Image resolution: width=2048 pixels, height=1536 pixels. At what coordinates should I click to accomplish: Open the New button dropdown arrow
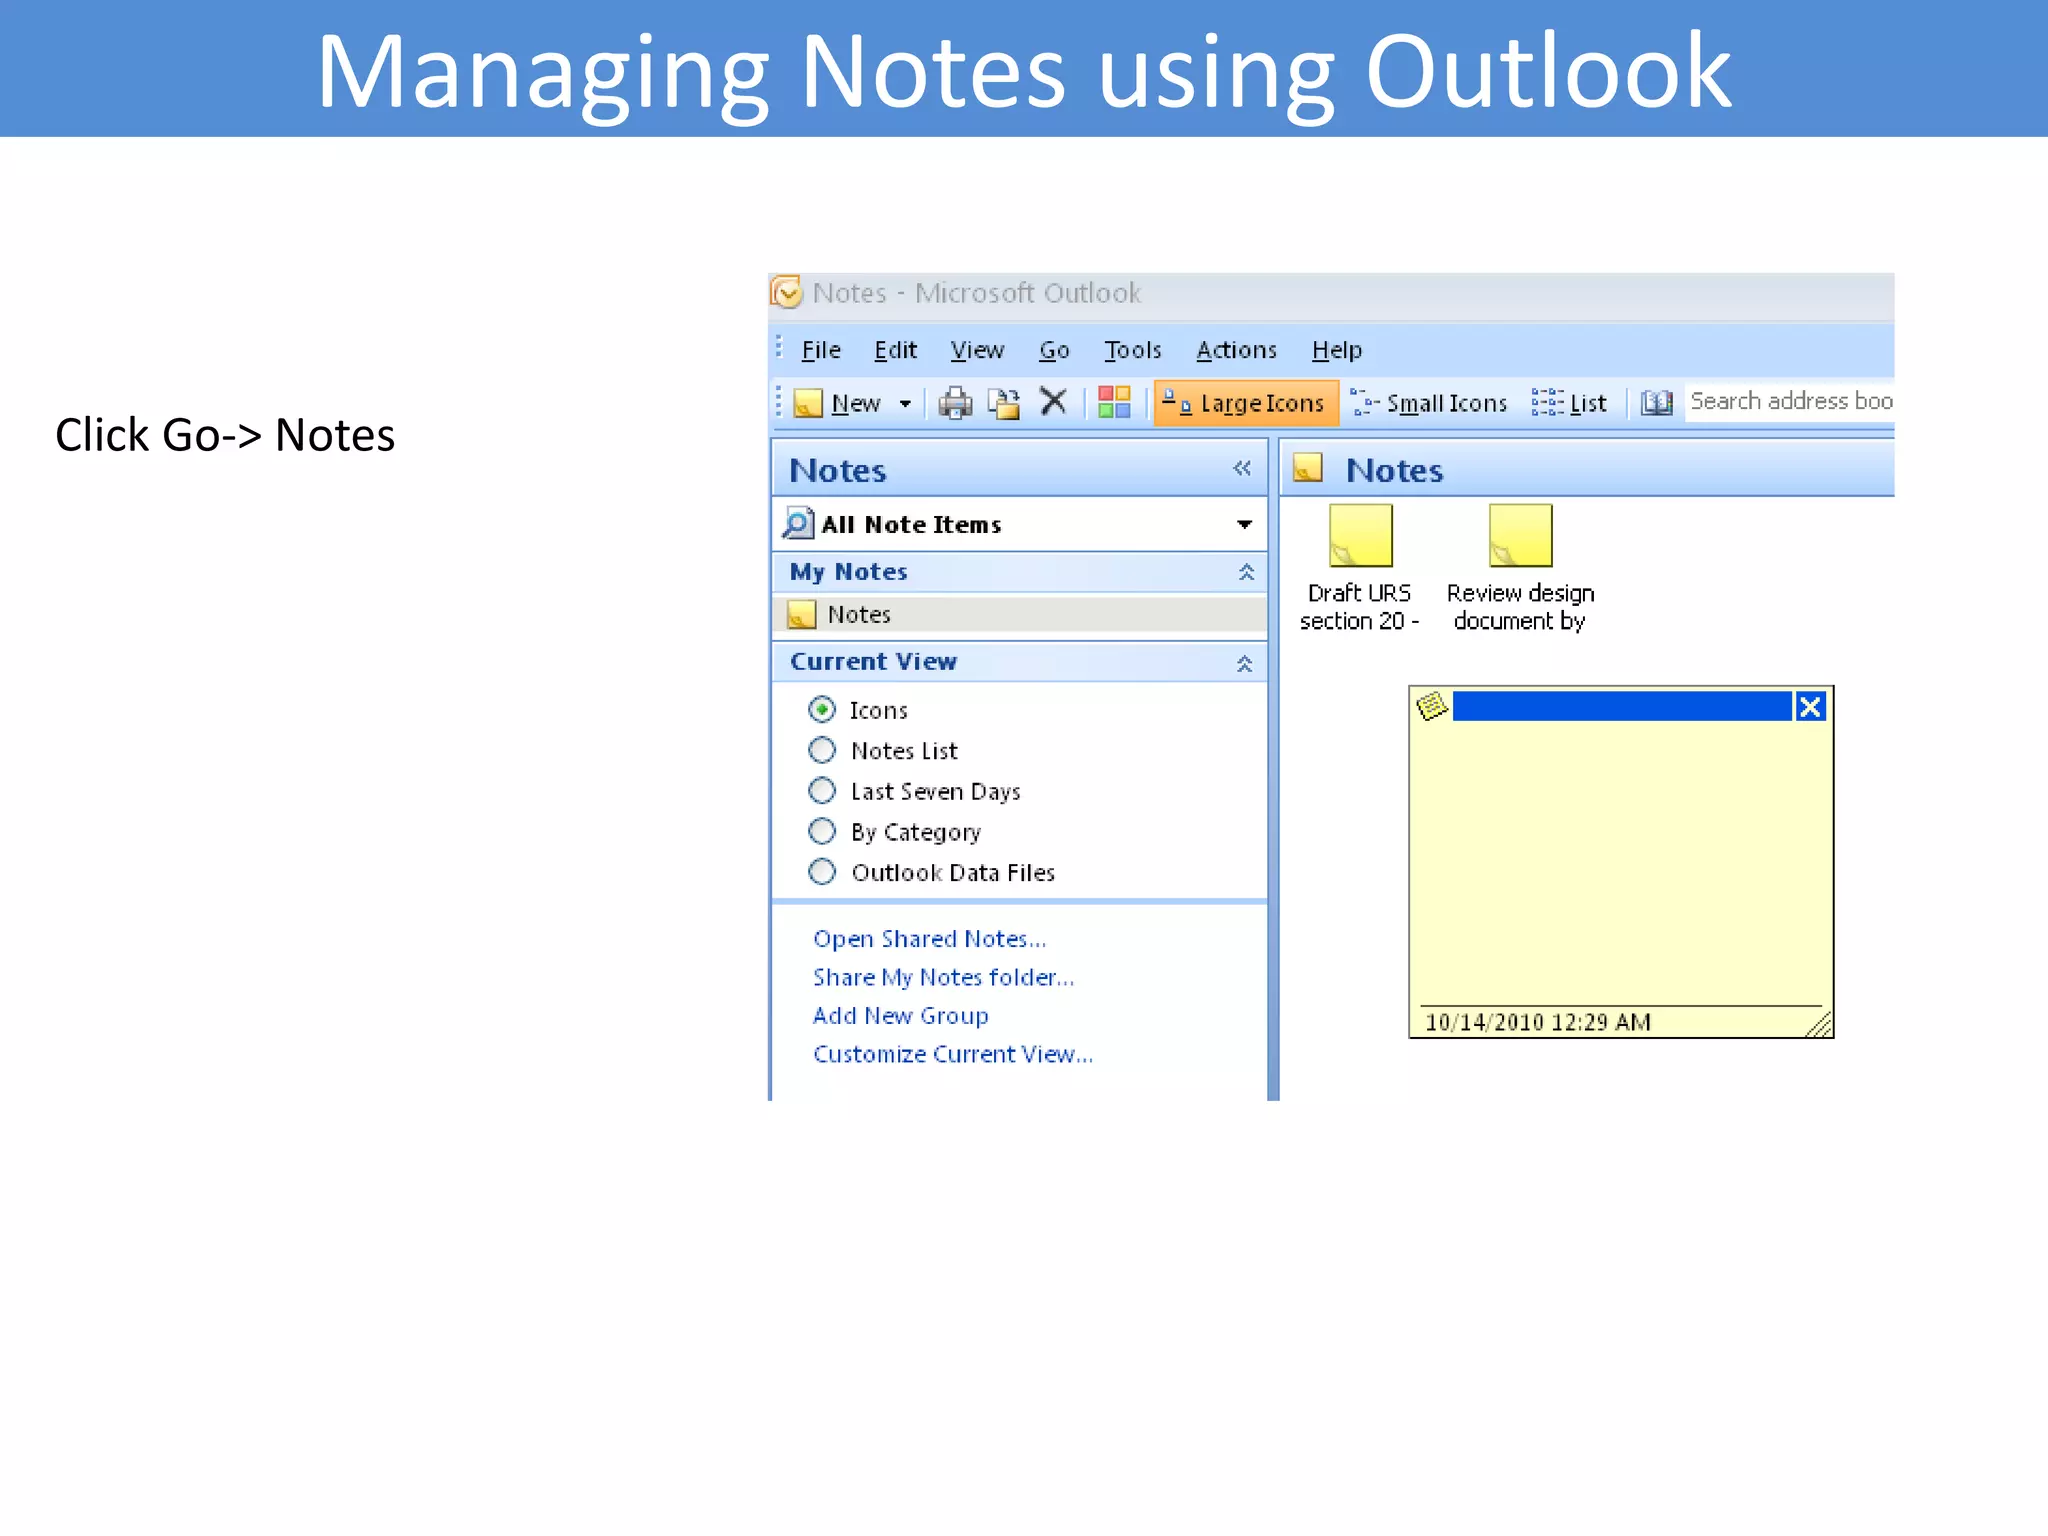click(905, 404)
